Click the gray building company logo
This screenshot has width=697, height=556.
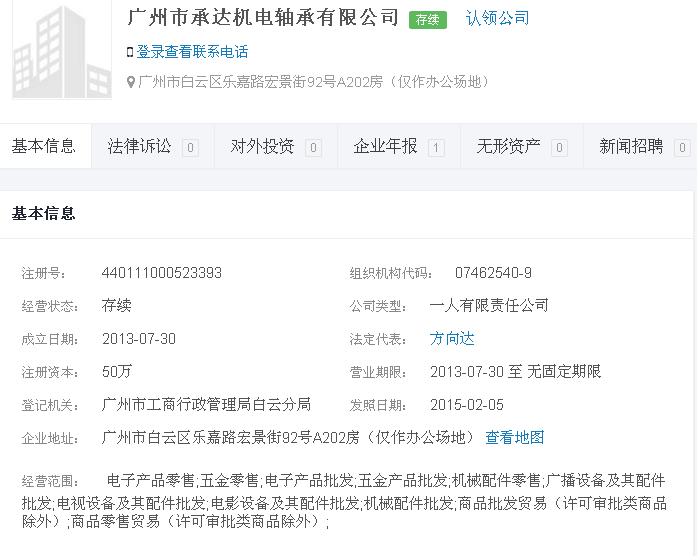[x=62, y=50]
